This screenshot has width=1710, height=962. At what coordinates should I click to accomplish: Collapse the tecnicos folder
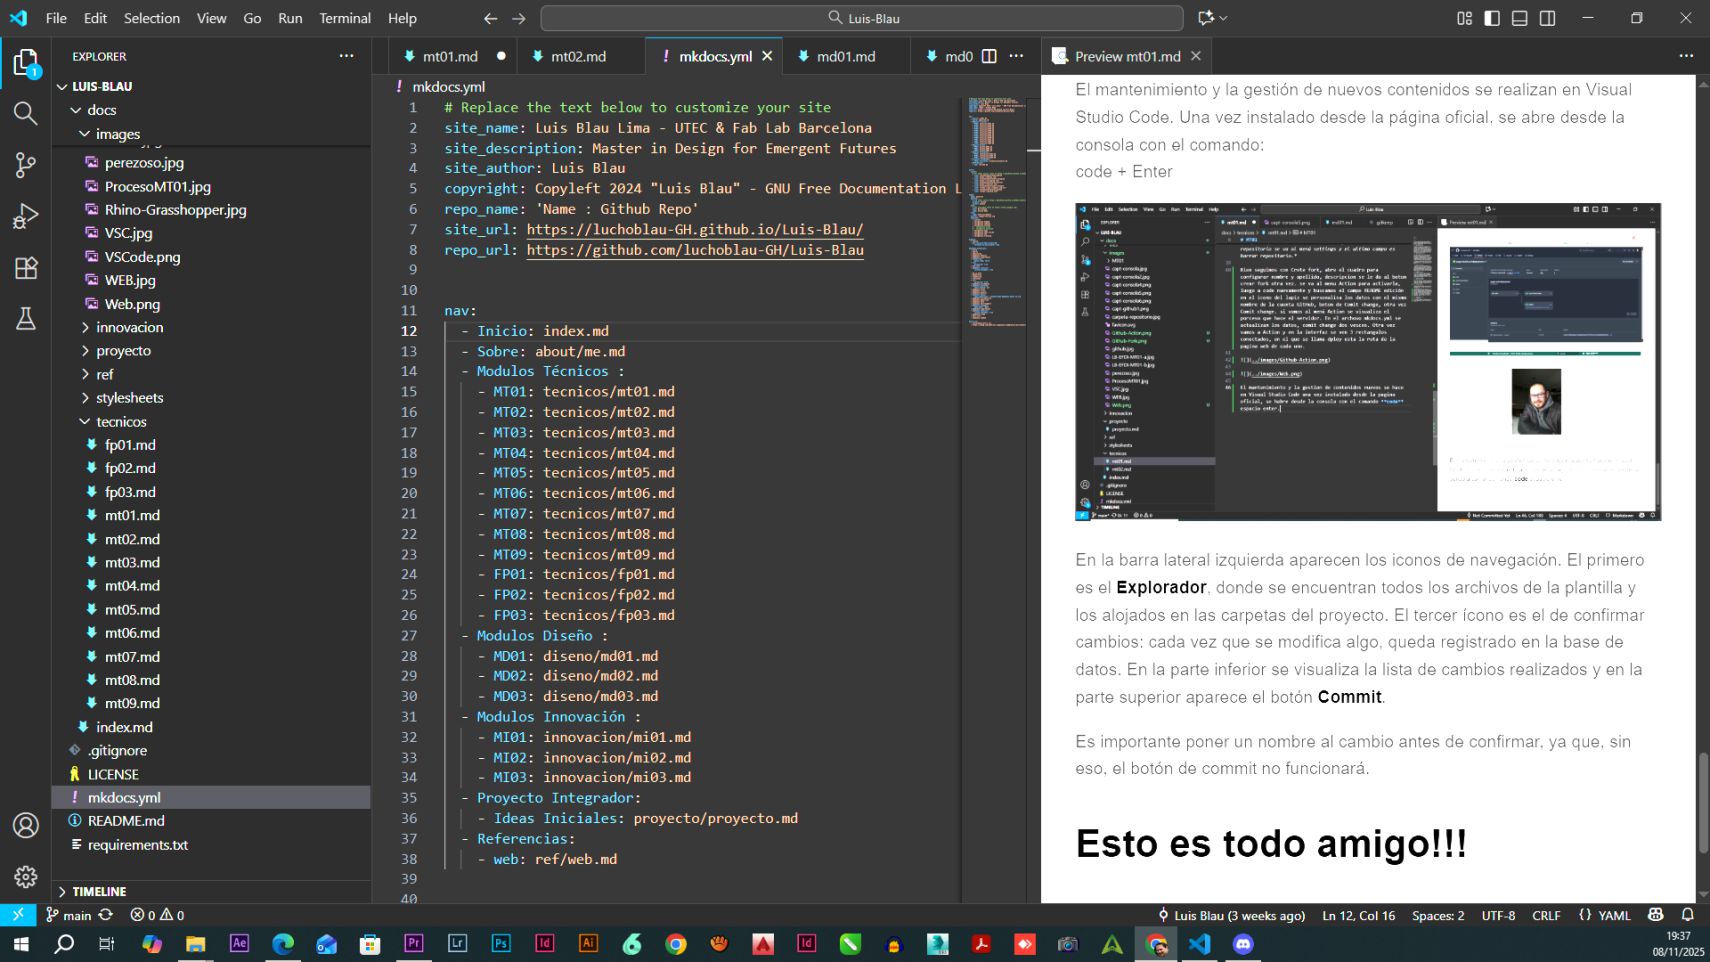coord(121,421)
